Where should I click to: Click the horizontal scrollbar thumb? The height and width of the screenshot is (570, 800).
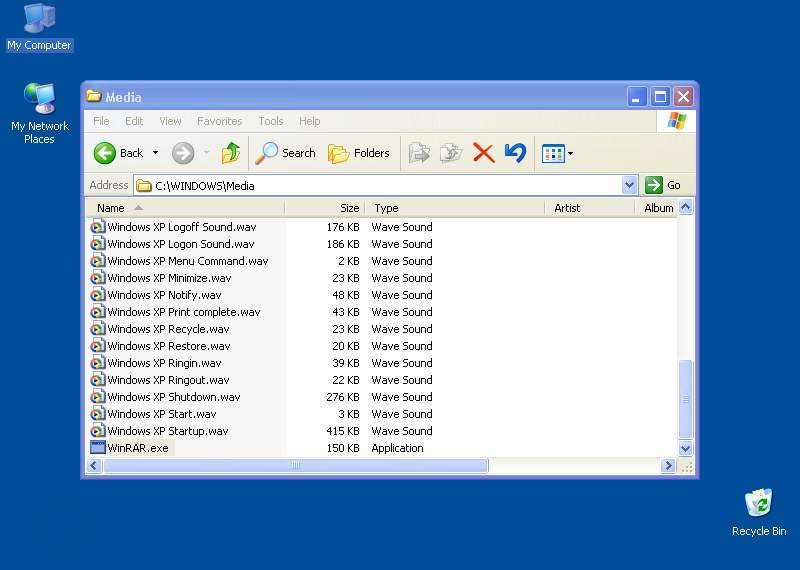(296, 465)
